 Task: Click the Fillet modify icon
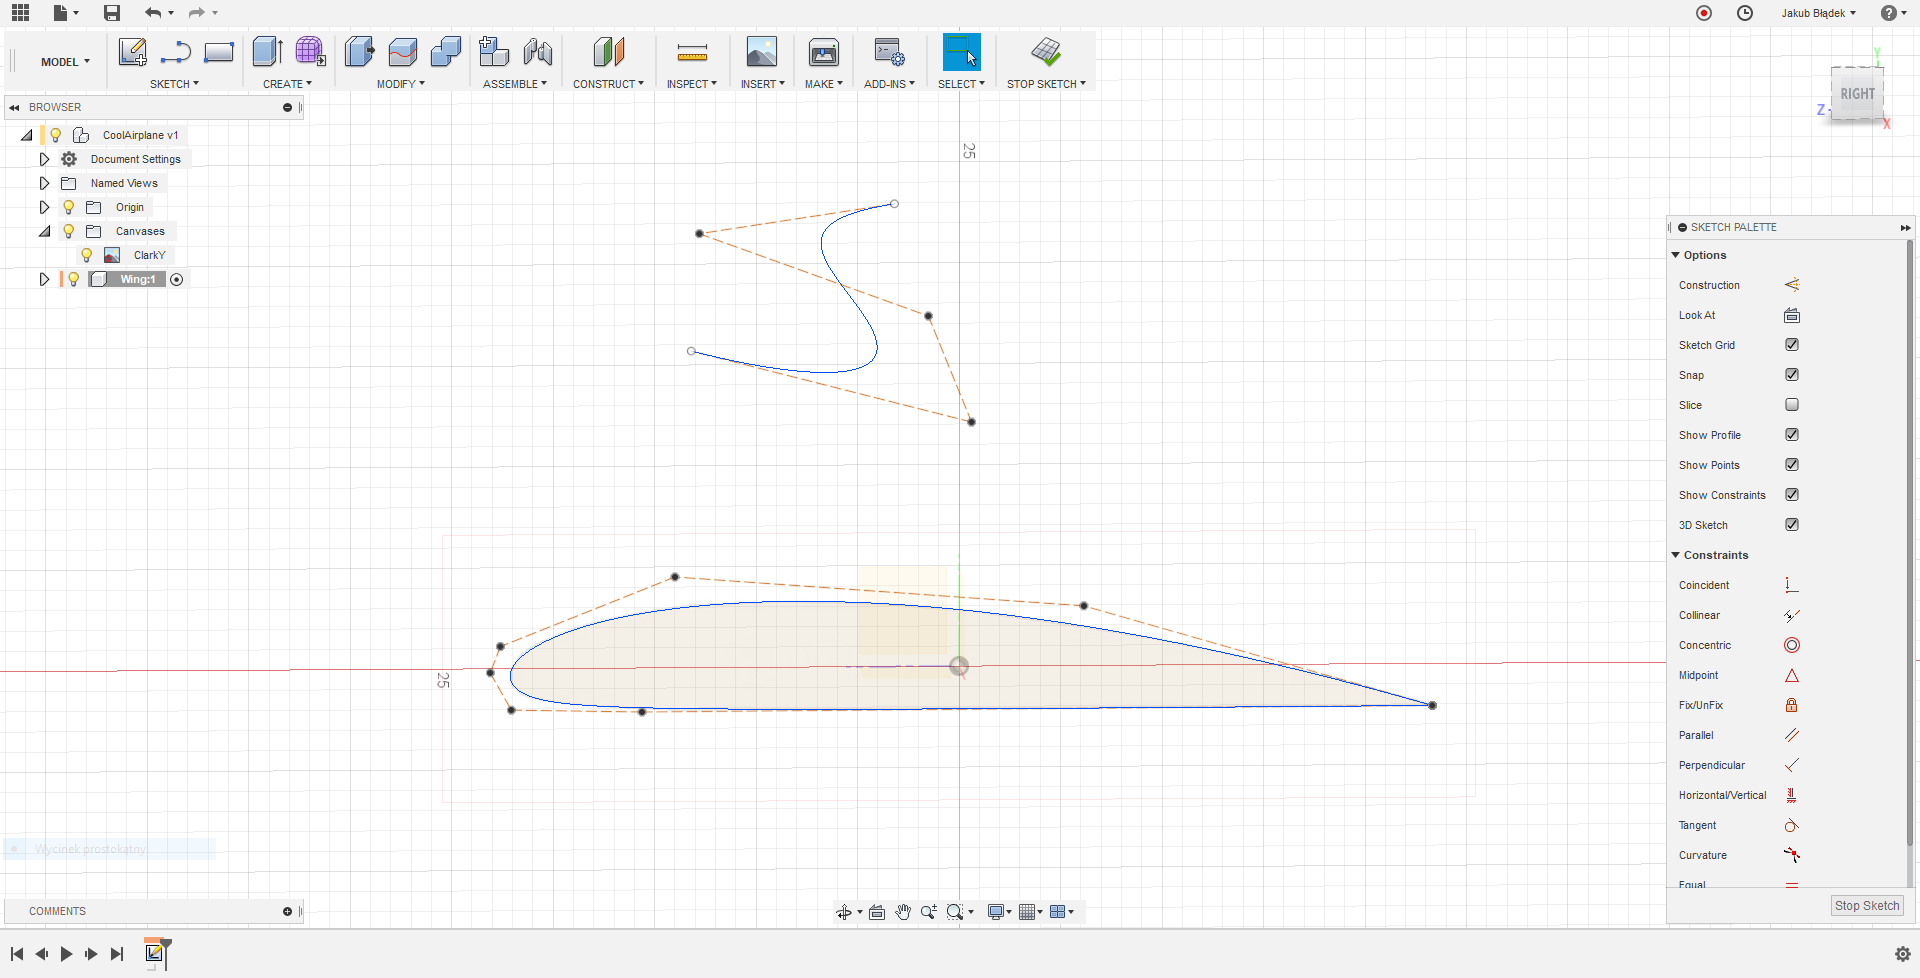point(402,52)
